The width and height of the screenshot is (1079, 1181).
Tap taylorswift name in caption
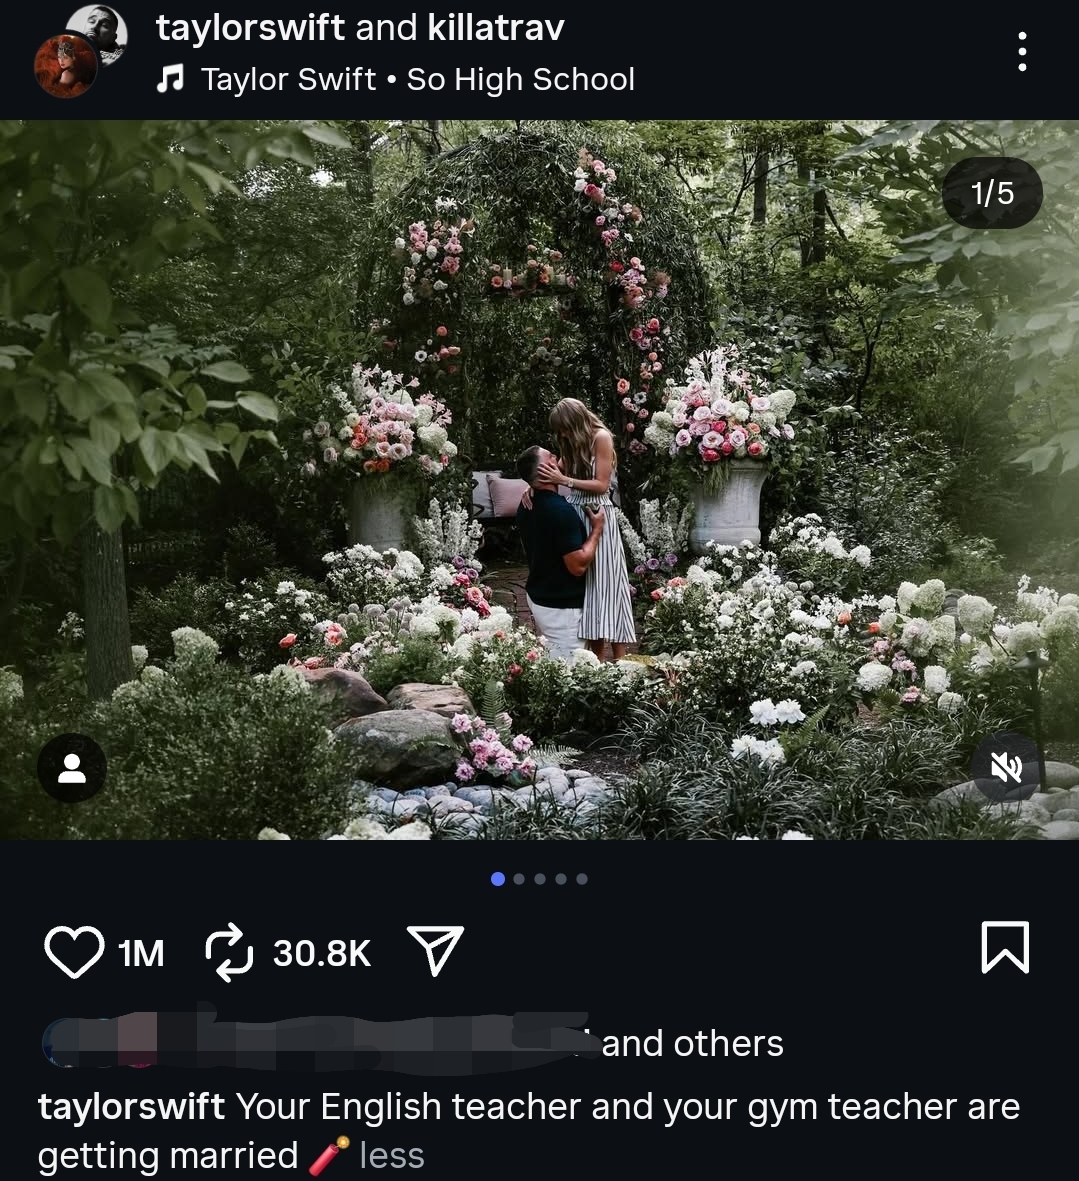click(131, 1107)
